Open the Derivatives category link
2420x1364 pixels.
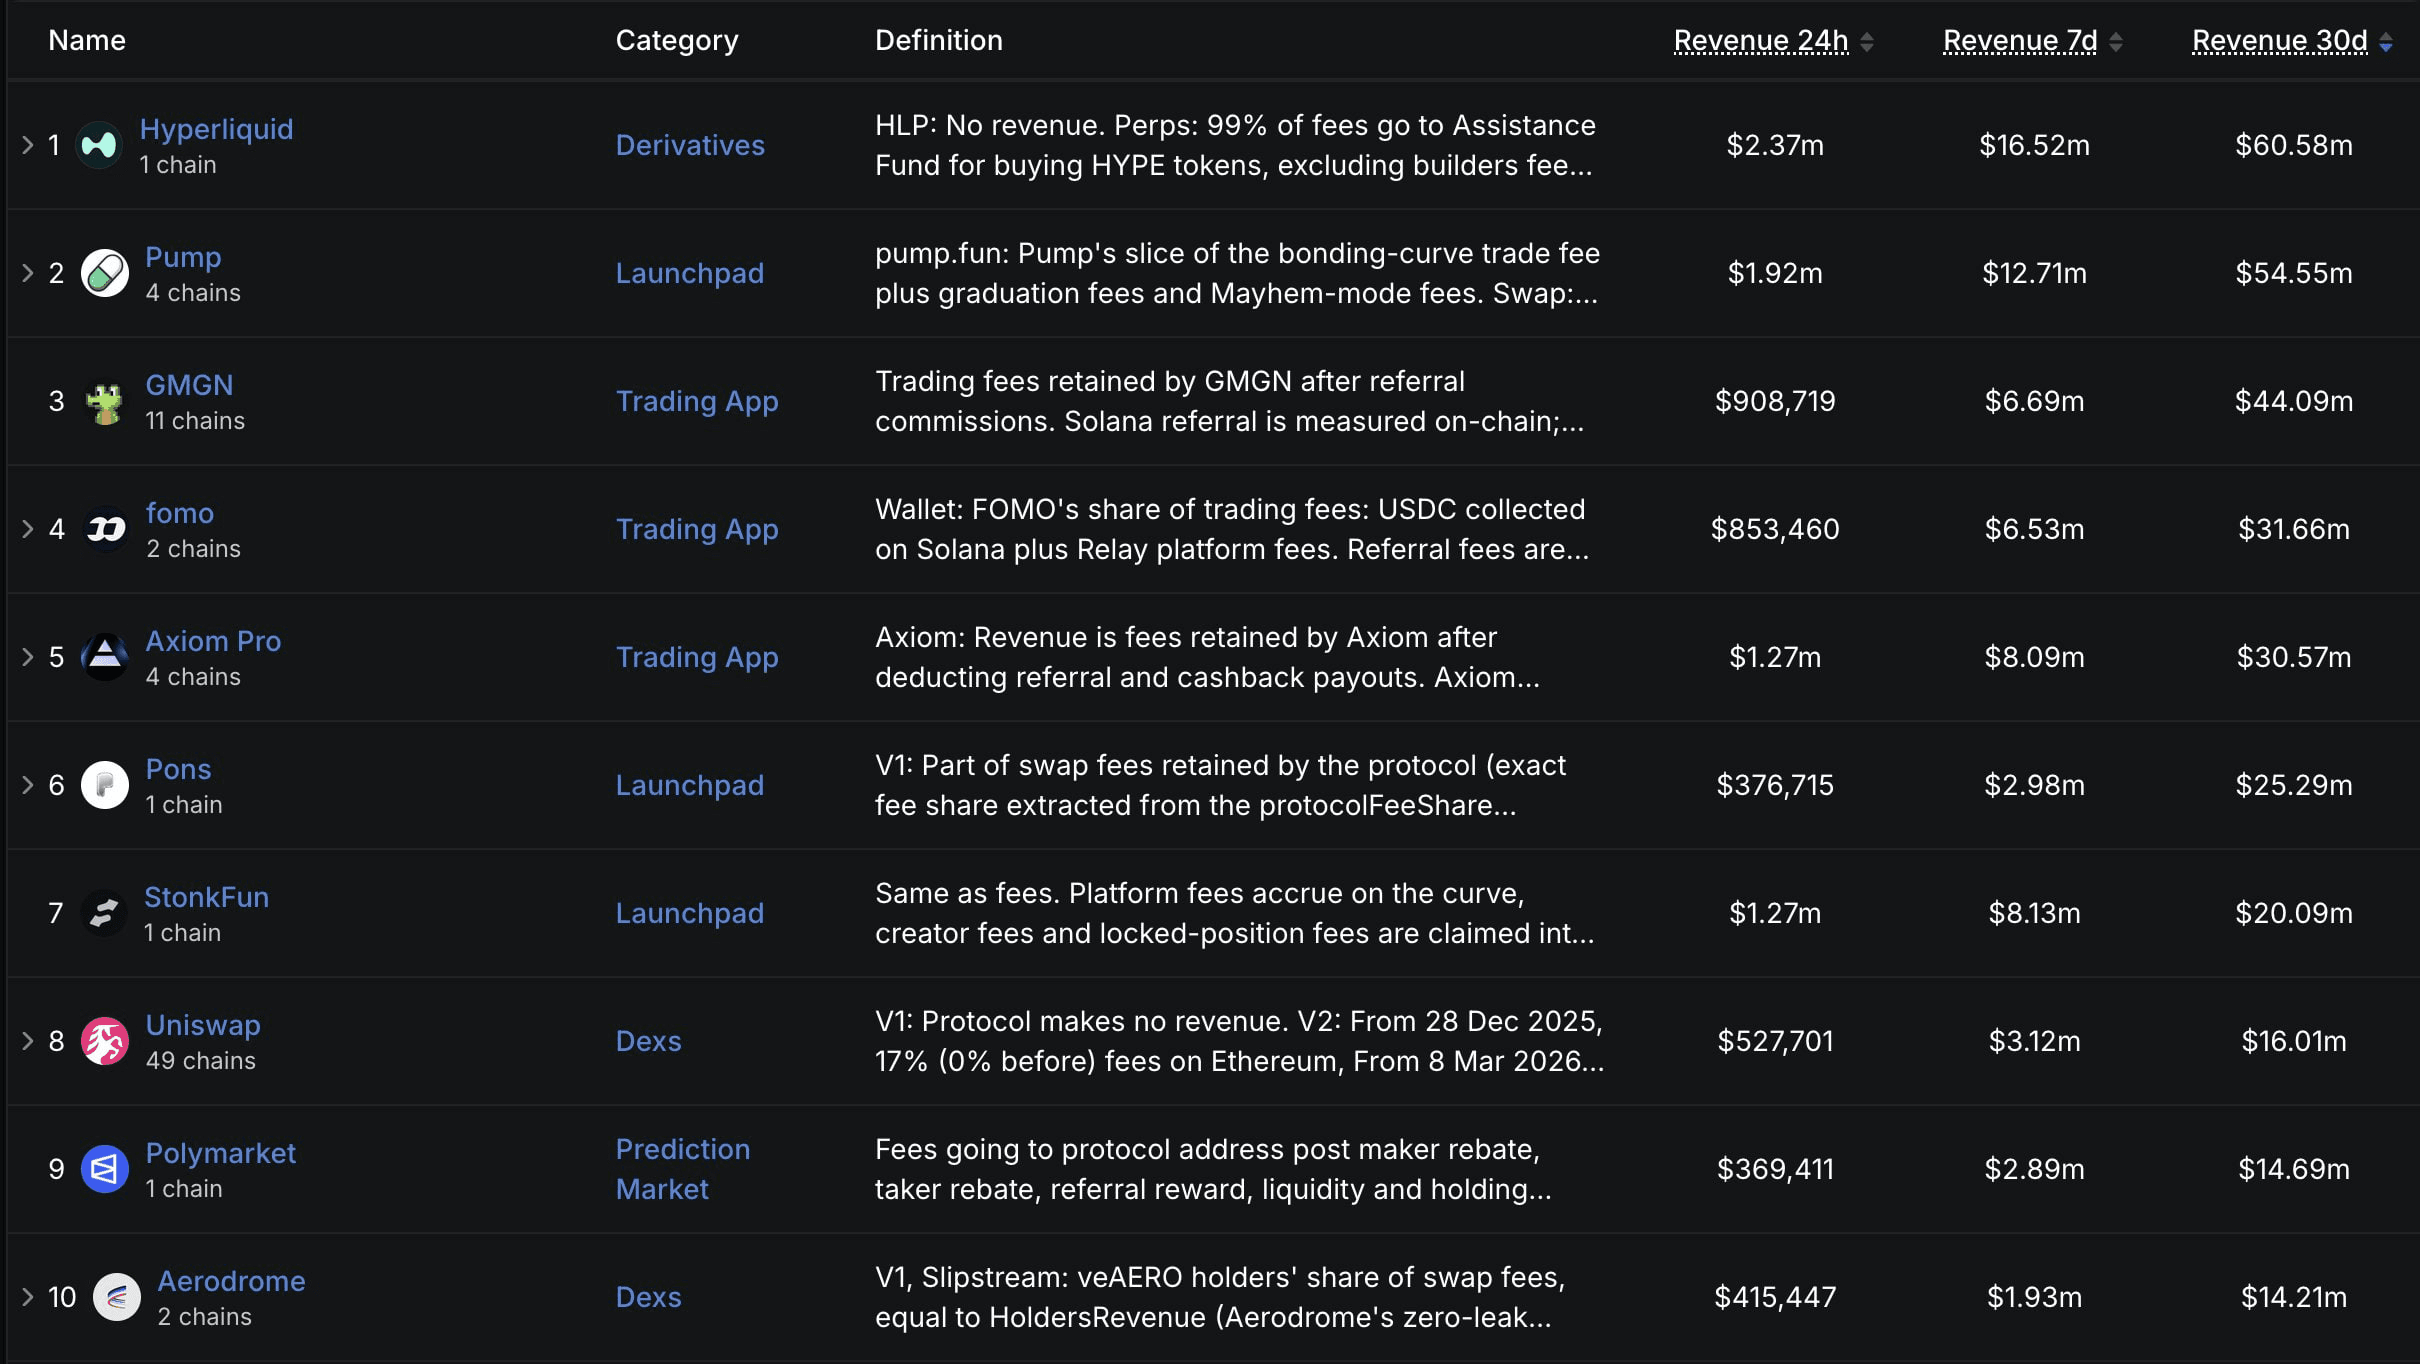coord(690,145)
